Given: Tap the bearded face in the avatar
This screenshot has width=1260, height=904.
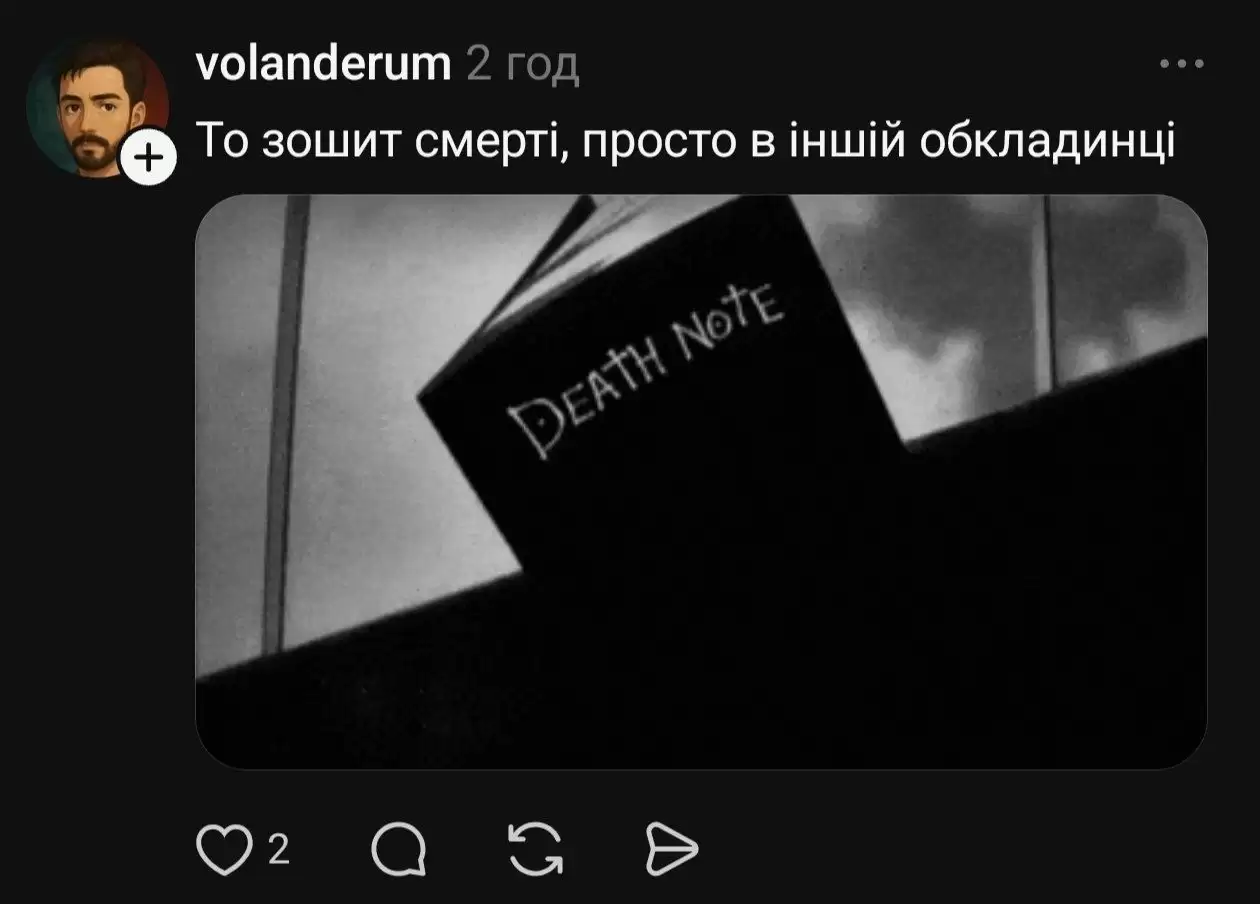Looking at the screenshot, I should [87, 118].
